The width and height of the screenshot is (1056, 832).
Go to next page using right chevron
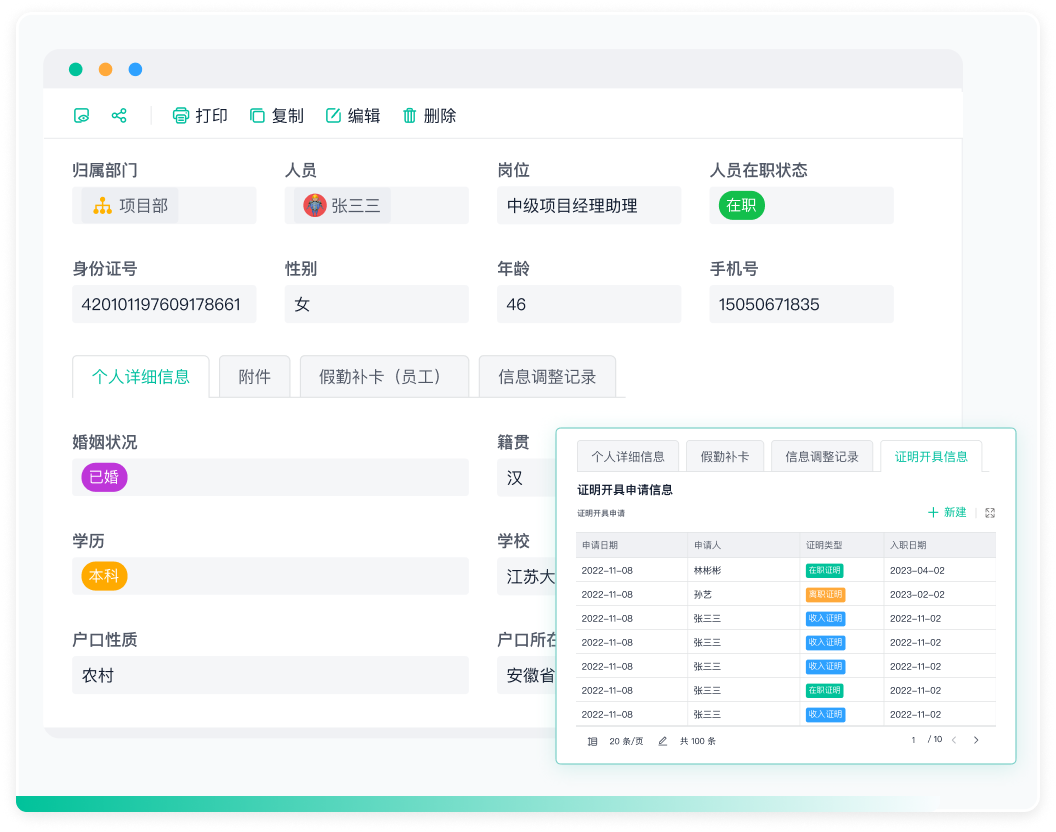coord(975,740)
